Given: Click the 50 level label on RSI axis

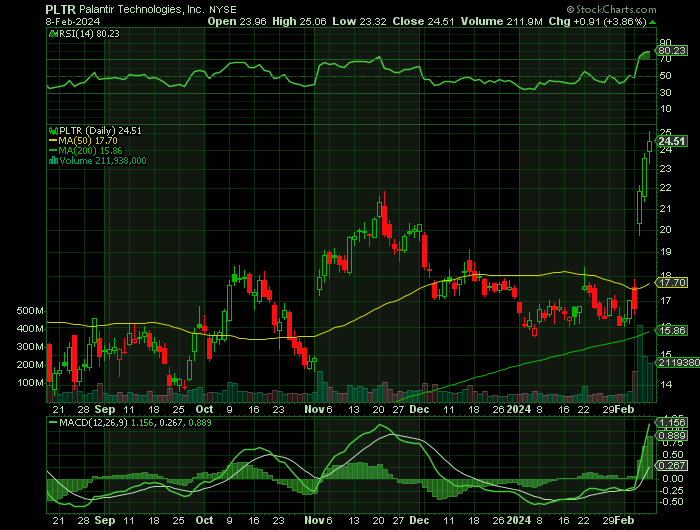Looking at the screenshot, I should (665, 76).
